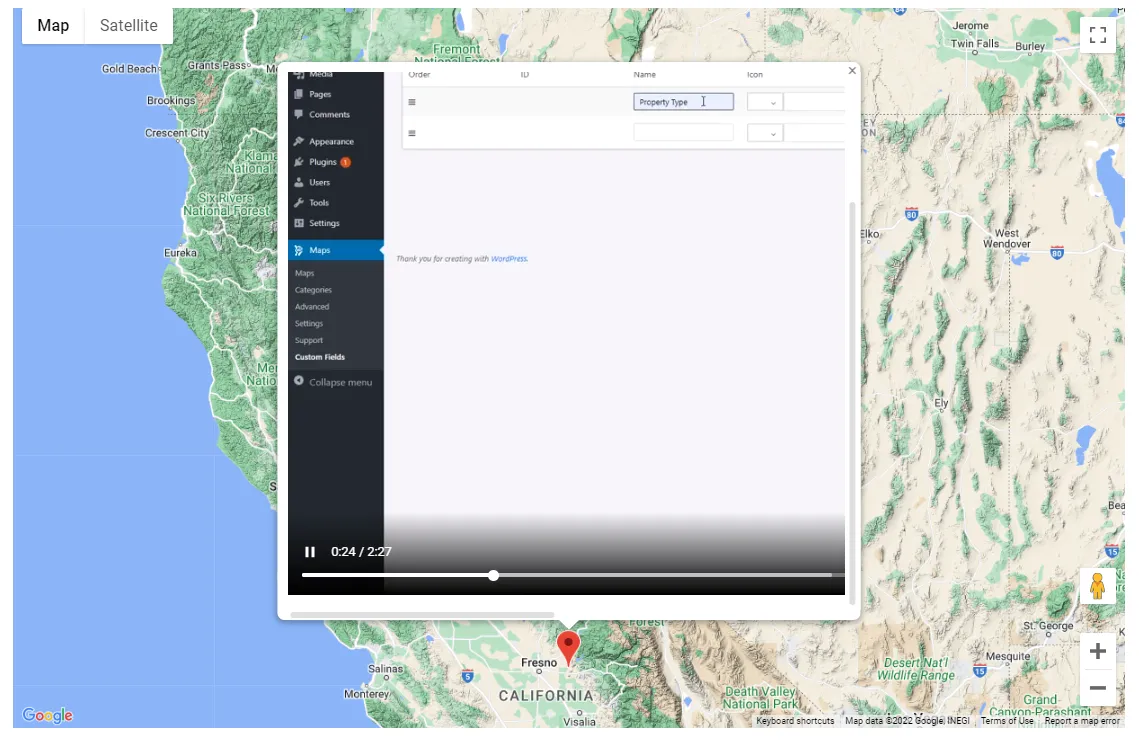Screen dimensions: 1139x745
Task: Click the Name column header
Action: 644,75
